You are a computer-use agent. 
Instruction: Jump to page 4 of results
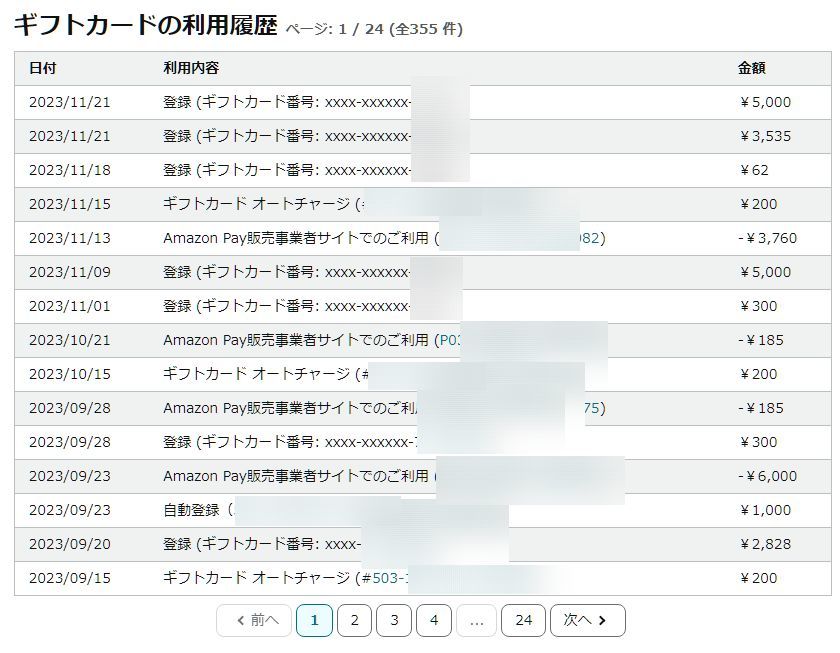pyautogui.click(x=434, y=620)
